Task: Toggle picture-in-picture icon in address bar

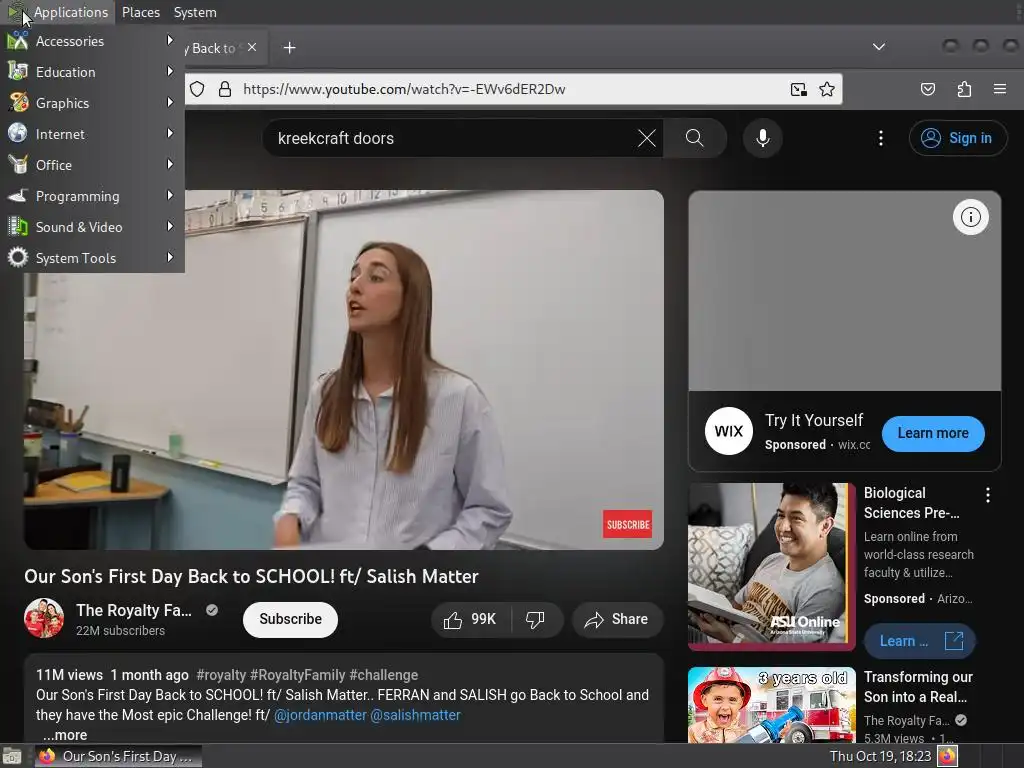Action: [798, 89]
